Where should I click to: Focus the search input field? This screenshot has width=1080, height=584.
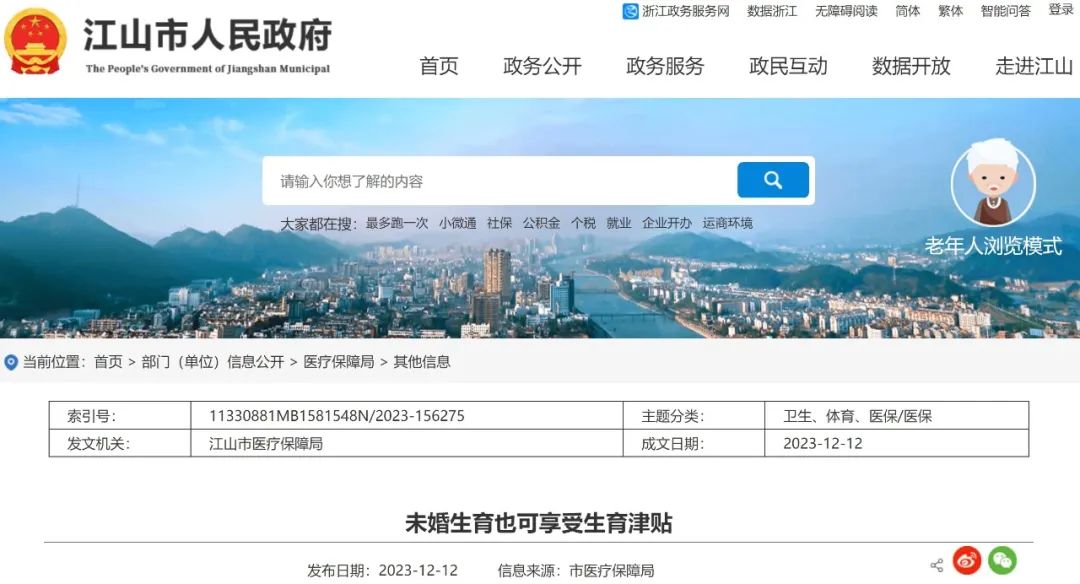[x=499, y=180]
